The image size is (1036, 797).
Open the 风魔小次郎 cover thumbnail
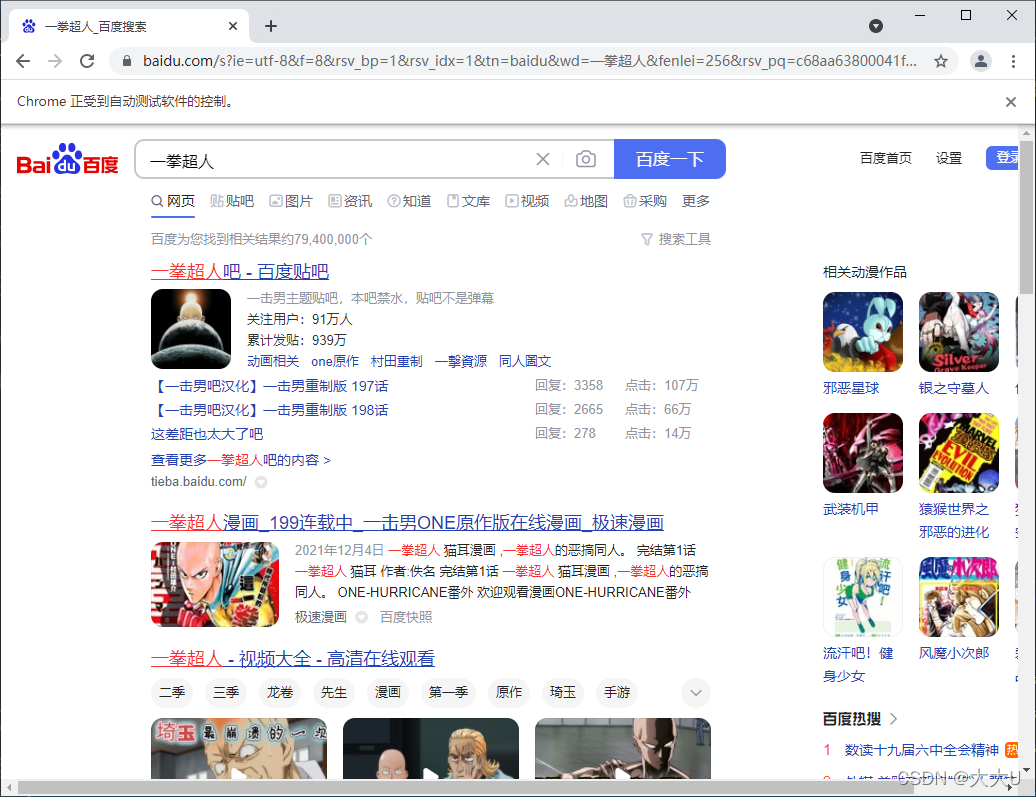[x=959, y=597]
